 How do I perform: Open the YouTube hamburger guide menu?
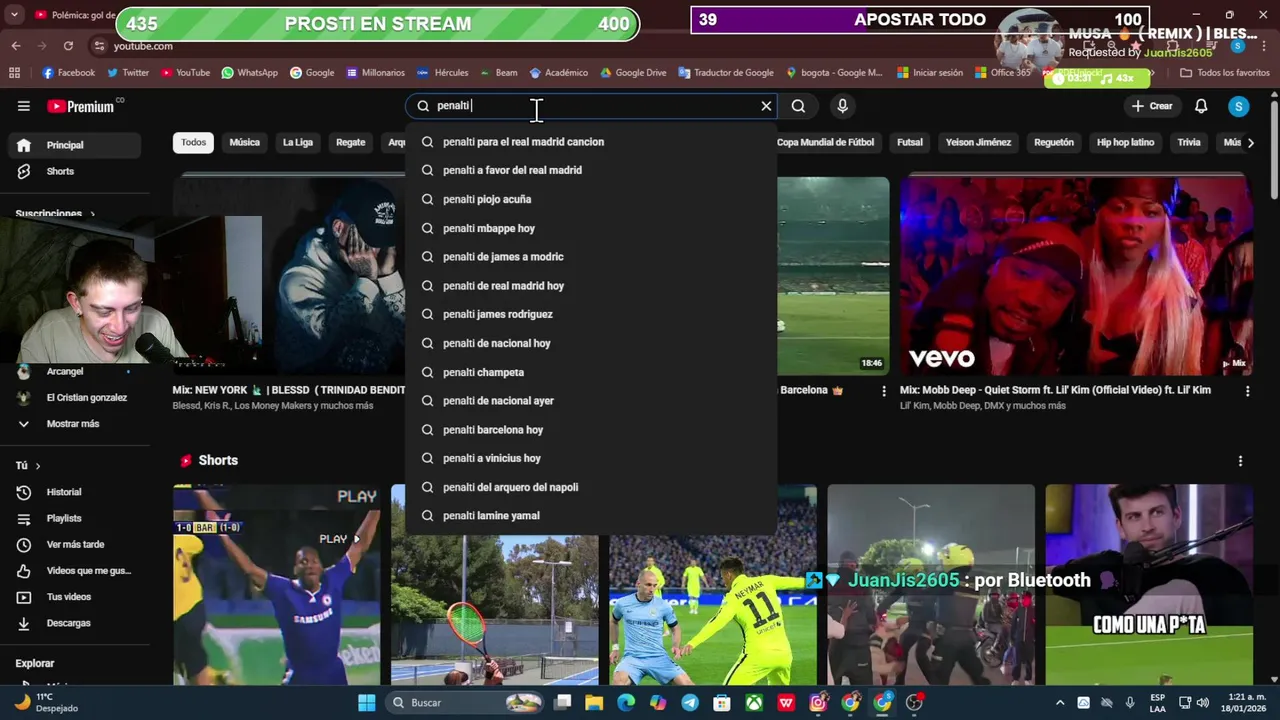tap(23, 106)
